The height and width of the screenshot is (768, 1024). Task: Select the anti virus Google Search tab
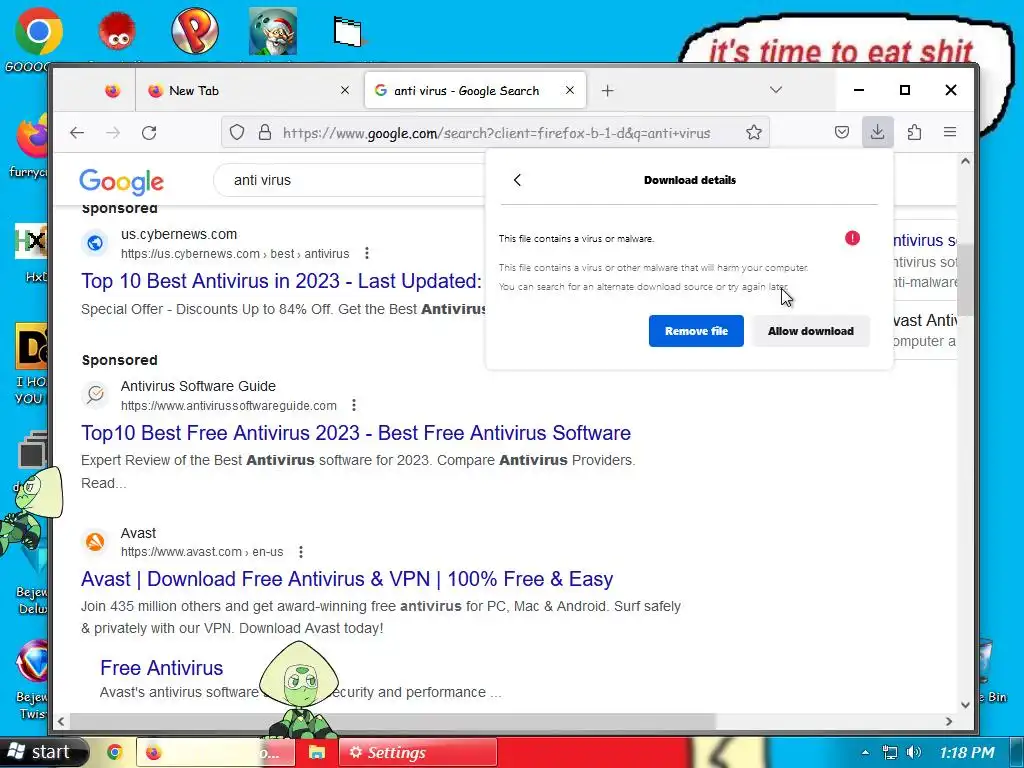coord(475,91)
